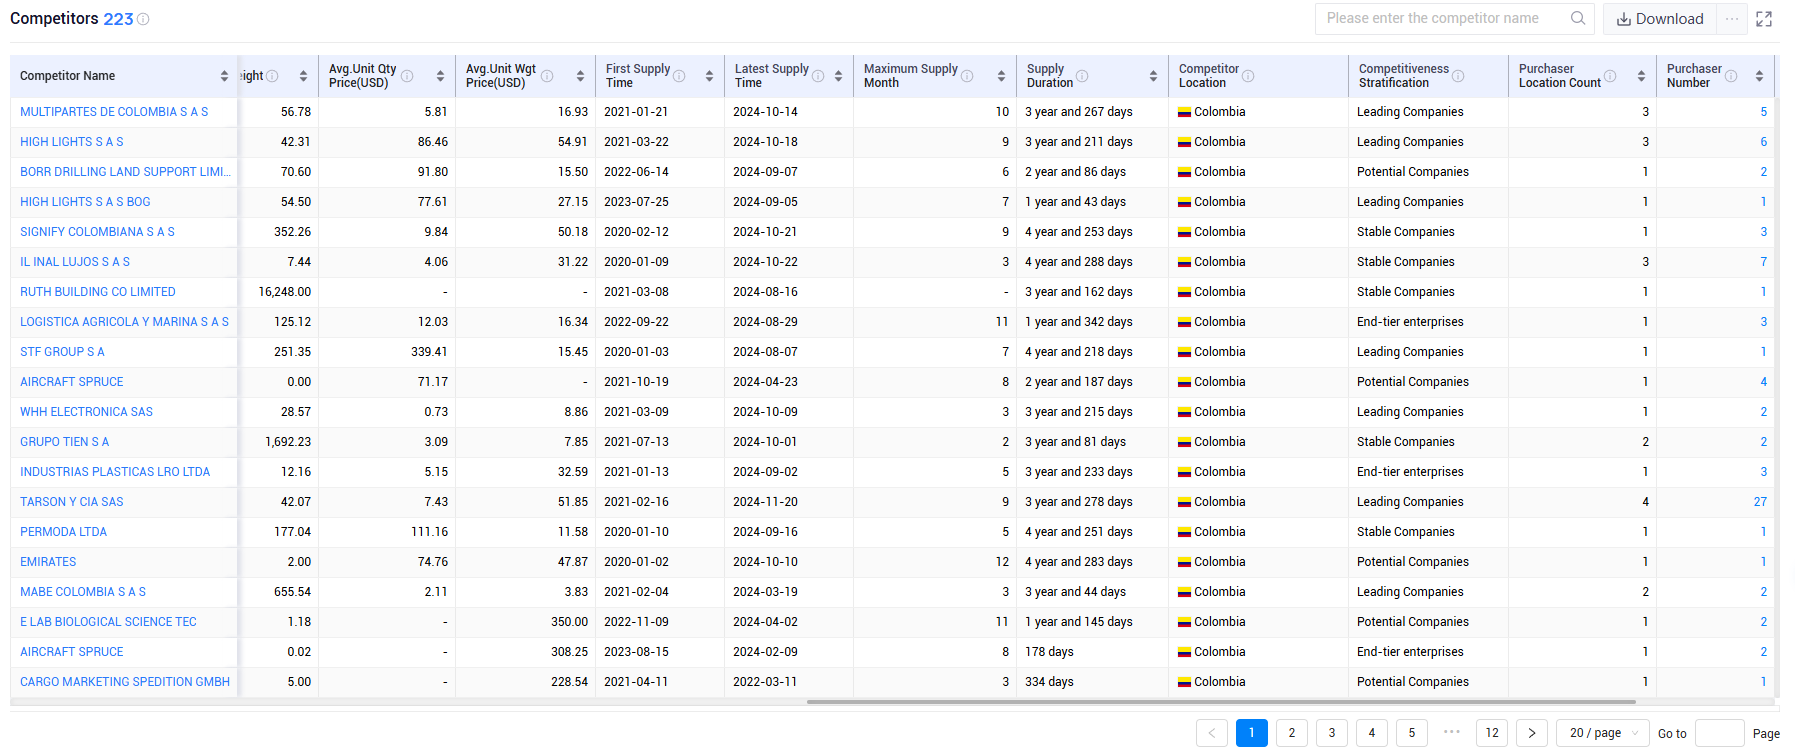Image resolution: width=1795 pixels, height=754 pixels.
Task: Click the Go to page input box
Action: tap(1720, 733)
